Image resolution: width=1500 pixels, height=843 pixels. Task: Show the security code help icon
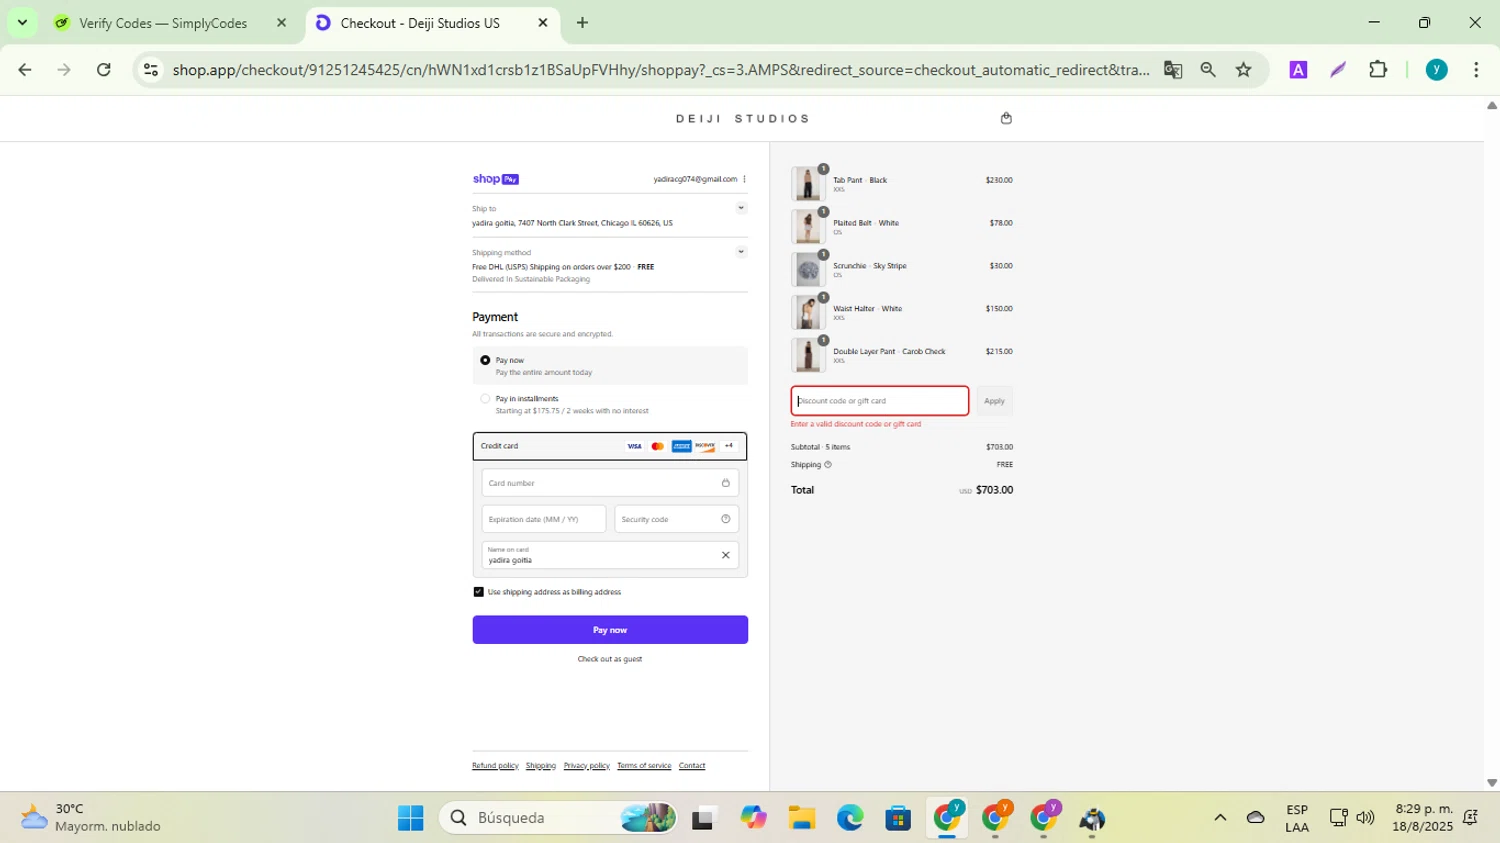(x=726, y=519)
